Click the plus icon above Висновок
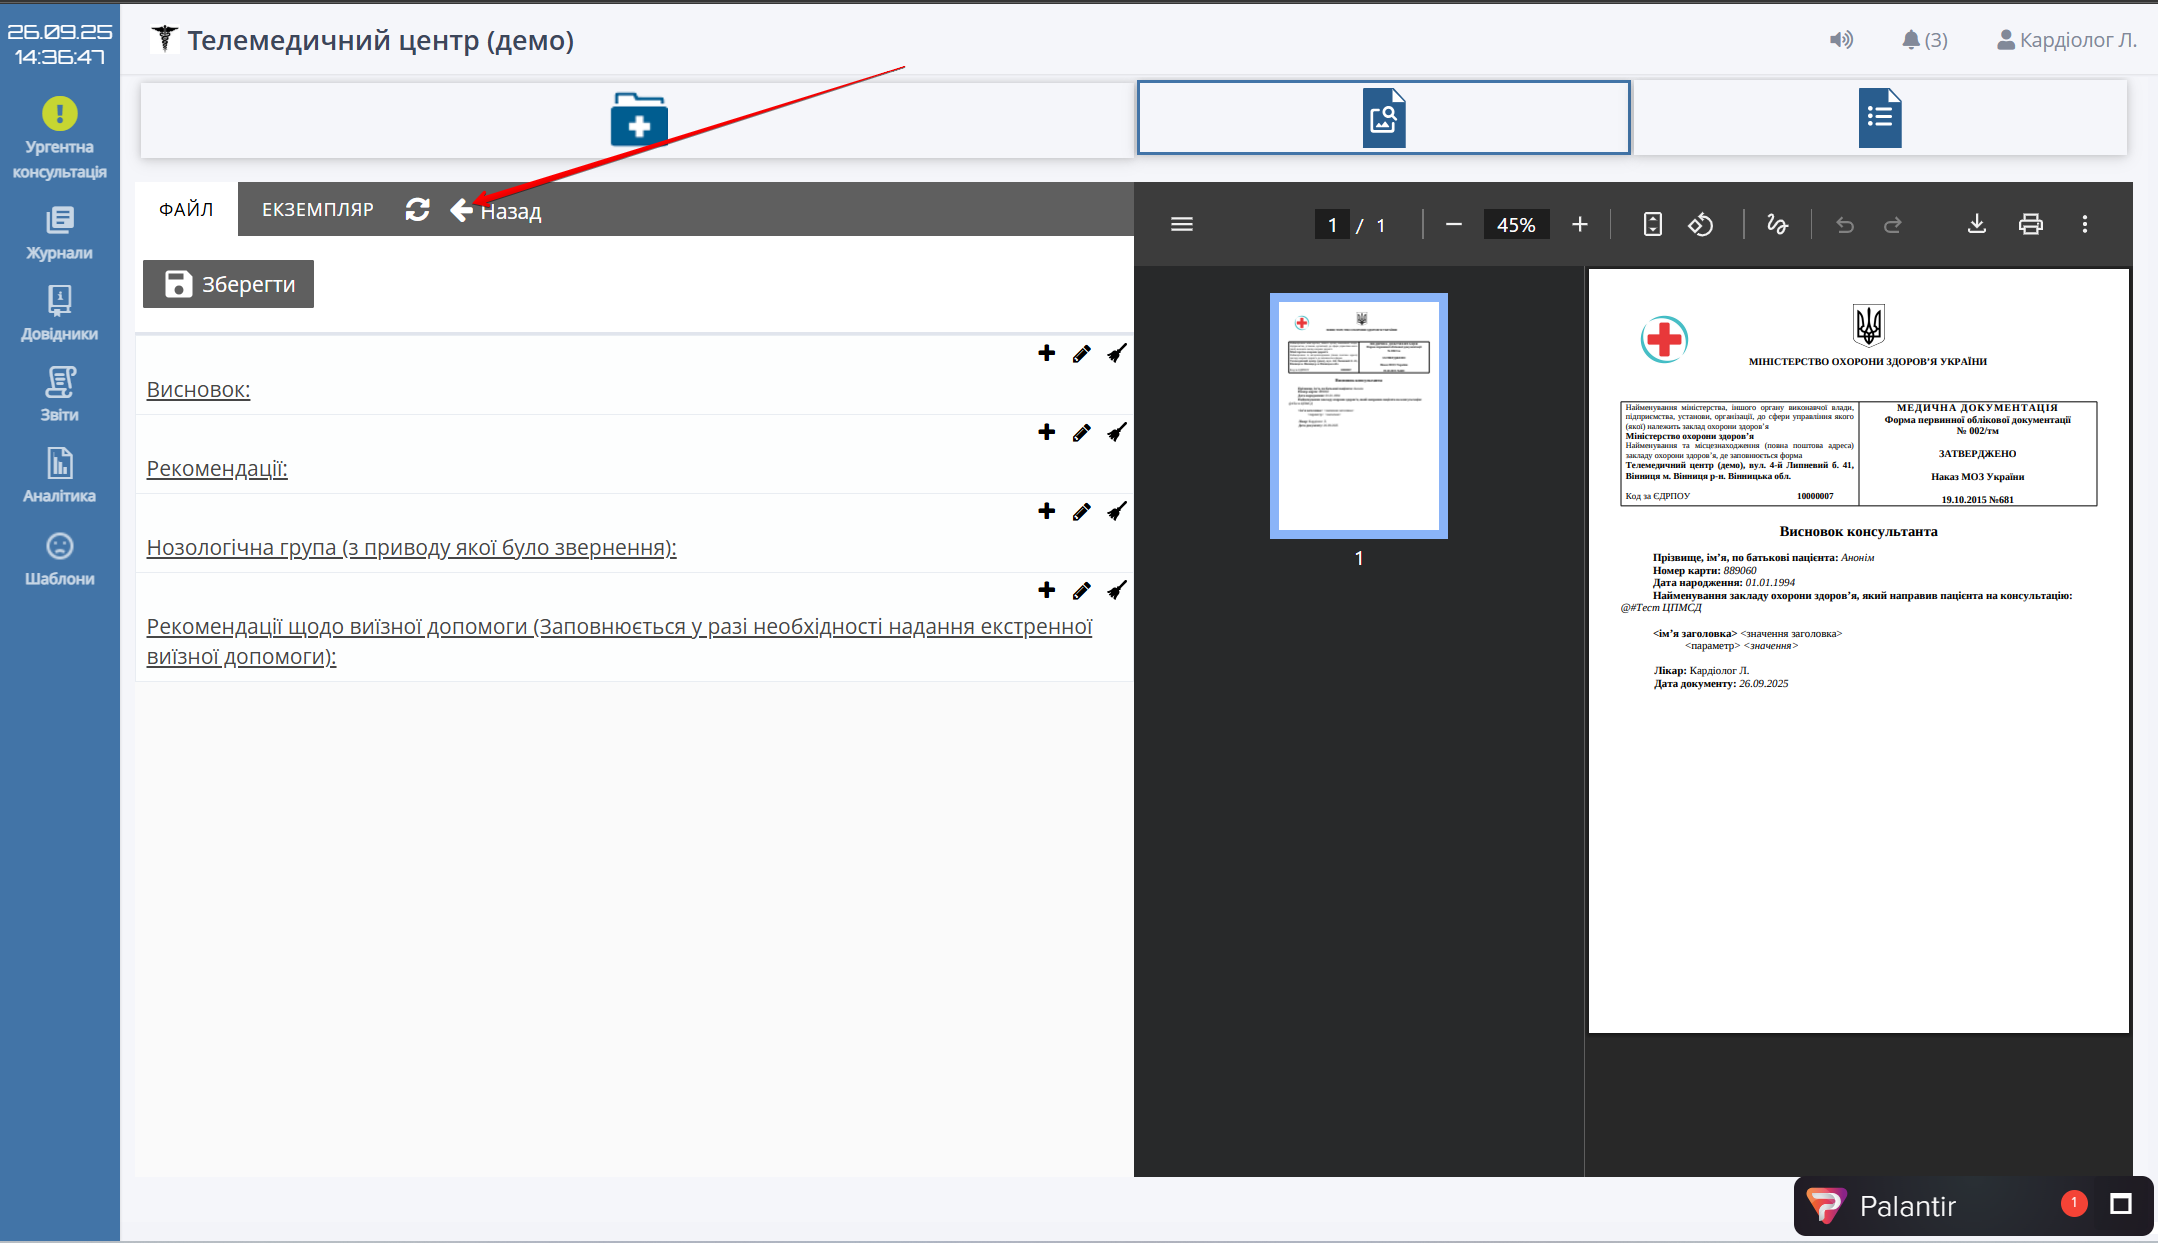This screenshot has width=2158, height=1243. click(x=1046, y=353)
